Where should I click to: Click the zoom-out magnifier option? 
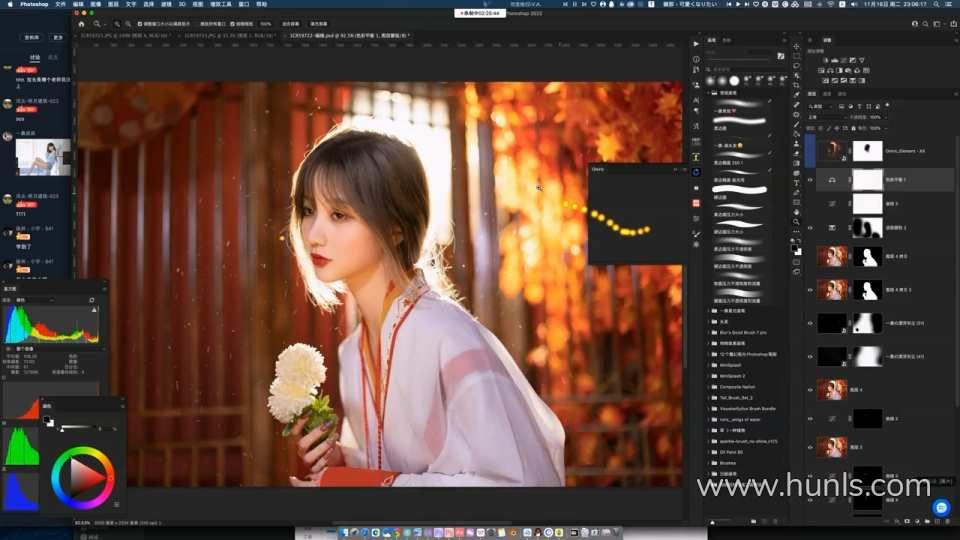pyautogui.click(x=128, y=24)
